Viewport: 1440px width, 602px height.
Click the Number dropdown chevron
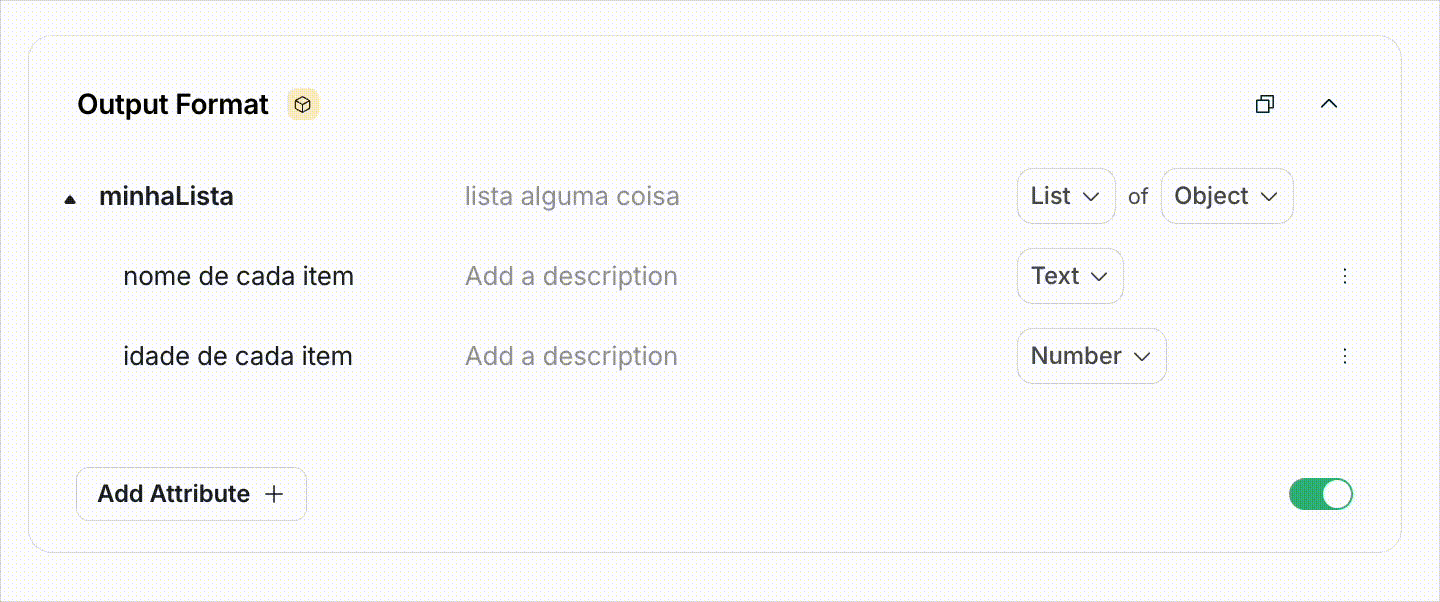coord(1144,356)
